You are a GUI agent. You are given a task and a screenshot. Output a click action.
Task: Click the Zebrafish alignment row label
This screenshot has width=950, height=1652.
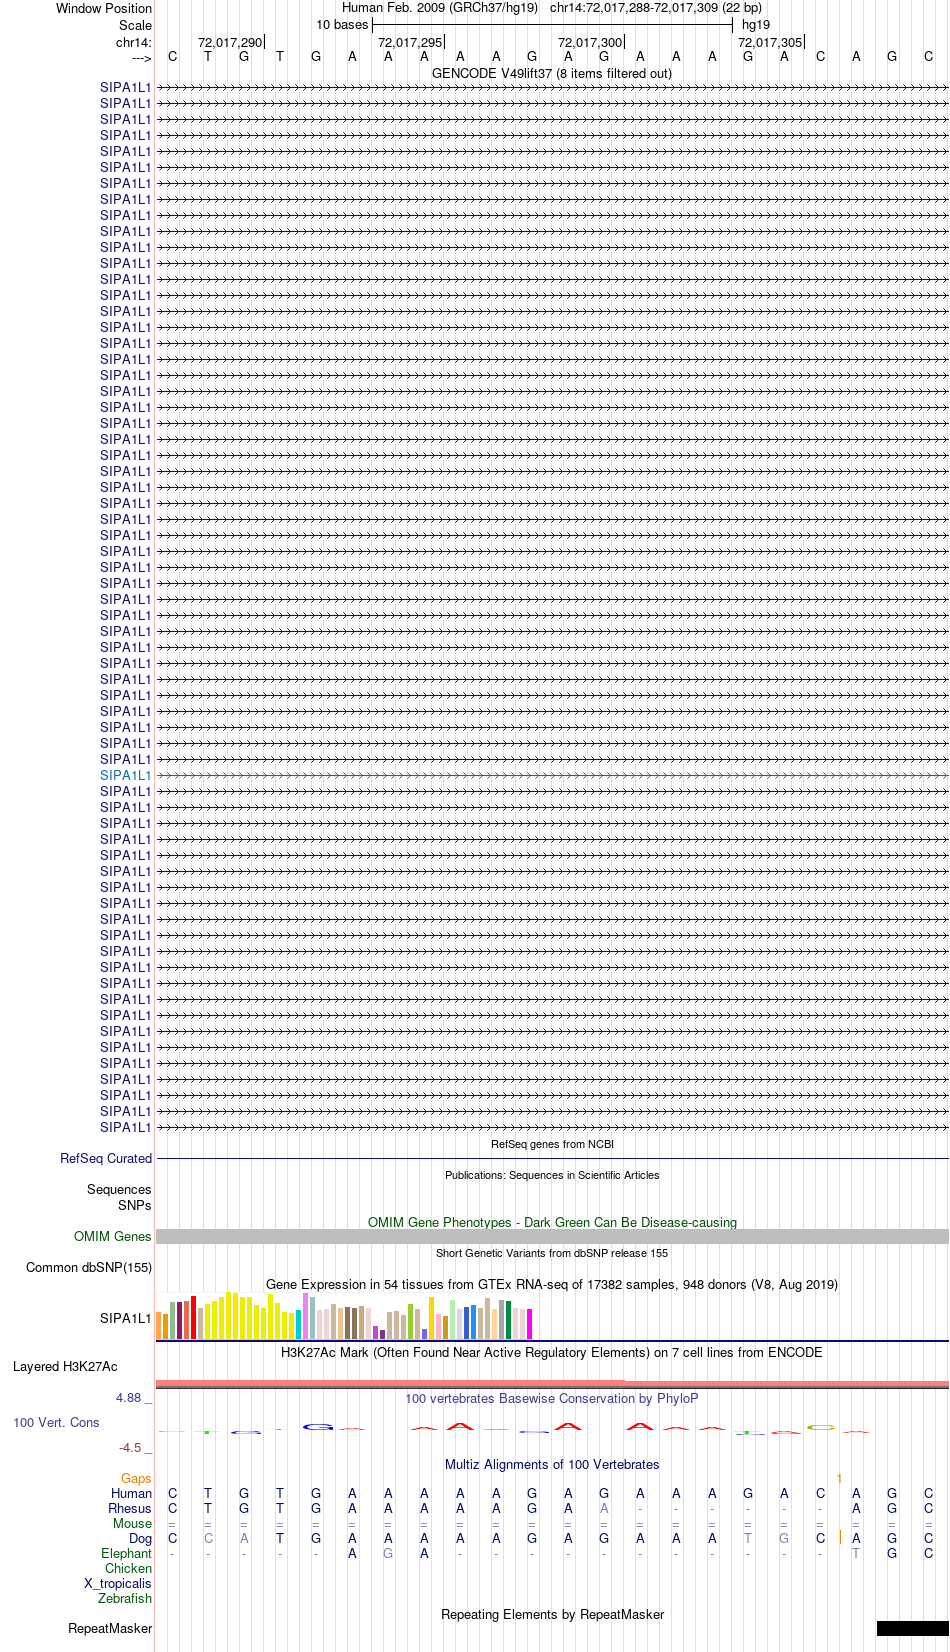(x=125, y=1598)
